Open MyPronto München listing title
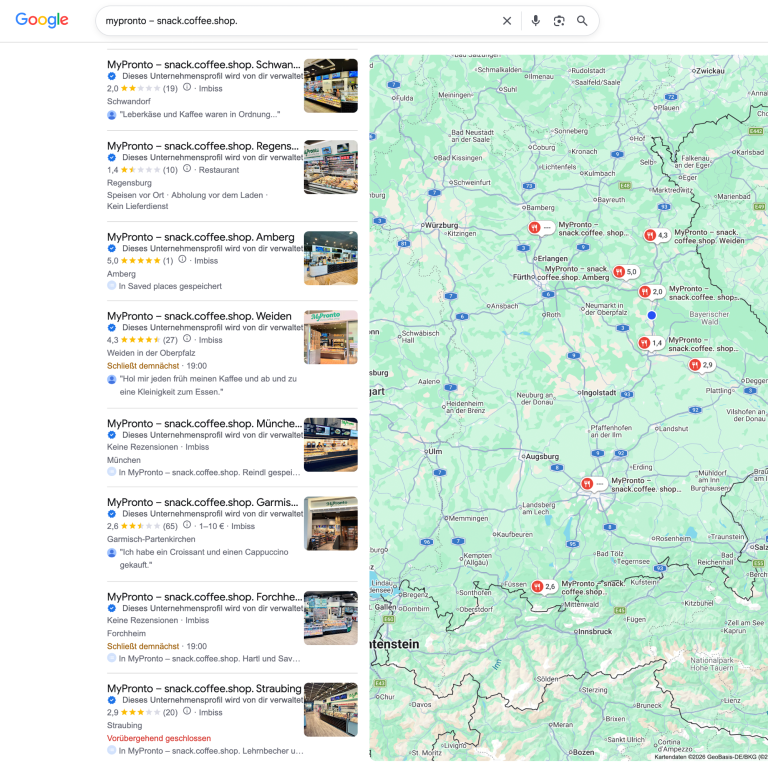 (x=204, y=423)
